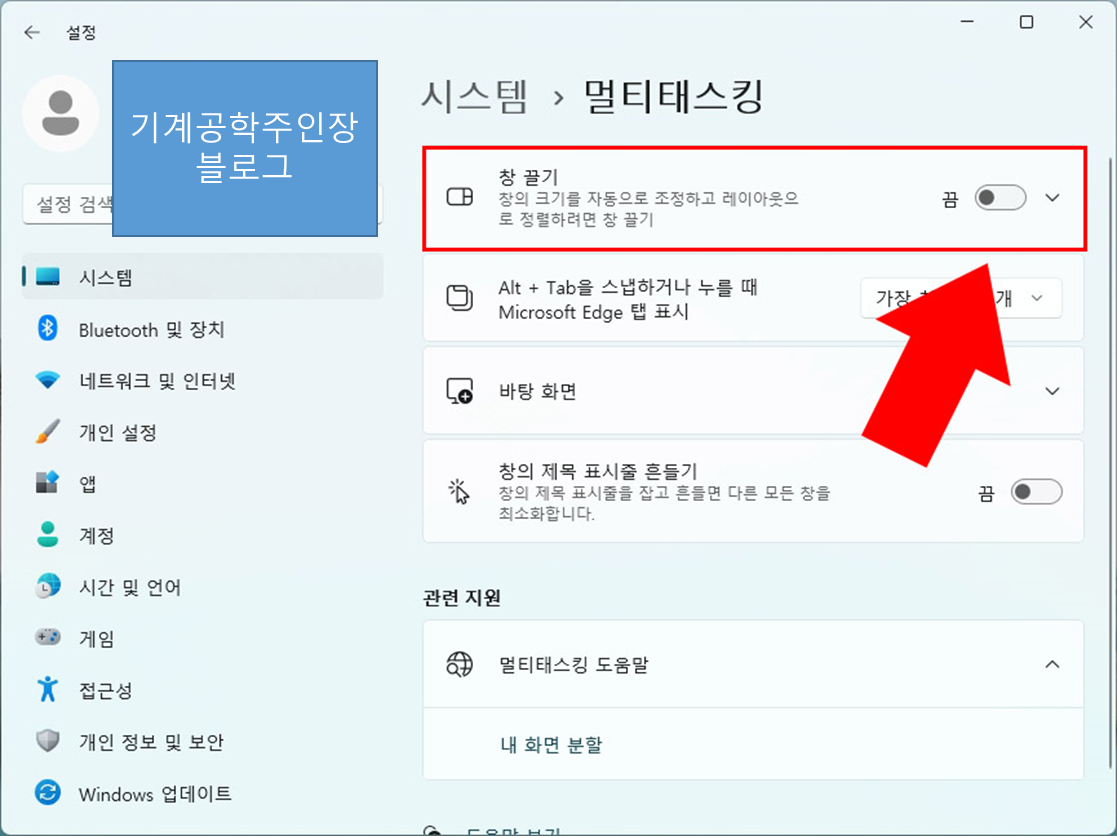The image size is (1117, 836).
Task: Open 네트워크 및 인터넷 settings
Action: point(203,380)
